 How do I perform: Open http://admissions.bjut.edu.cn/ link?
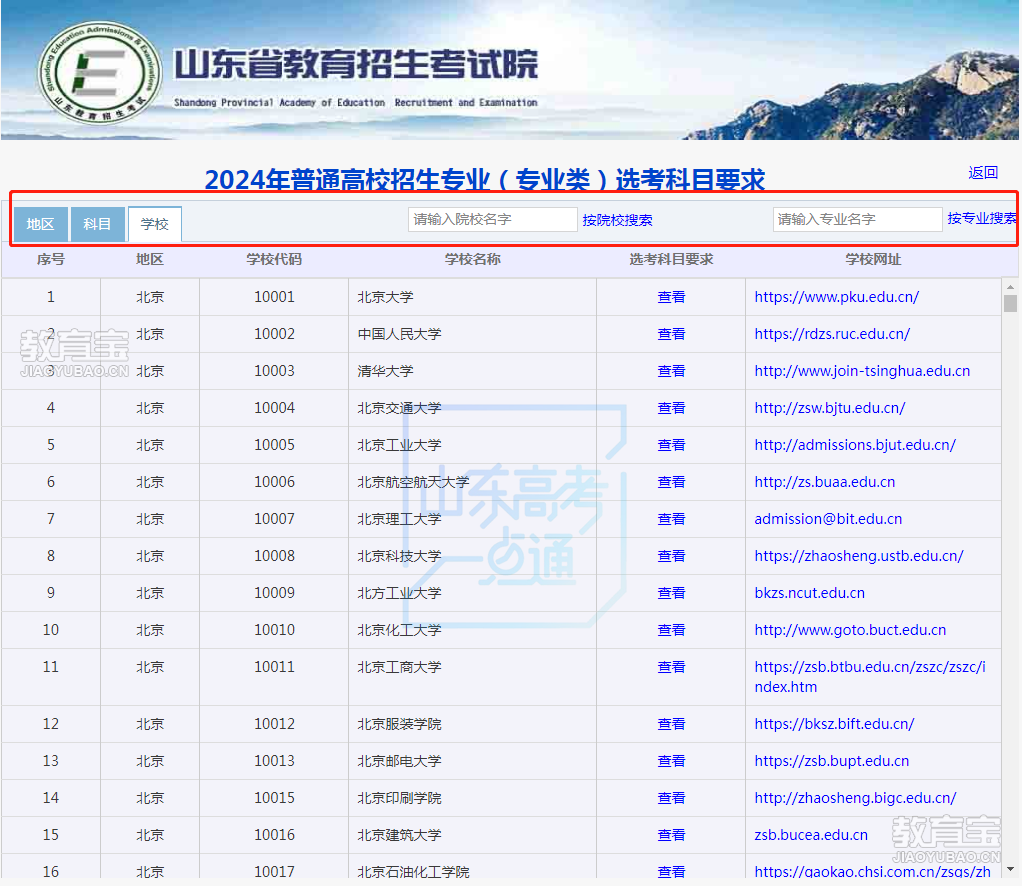tap(855, 445)
